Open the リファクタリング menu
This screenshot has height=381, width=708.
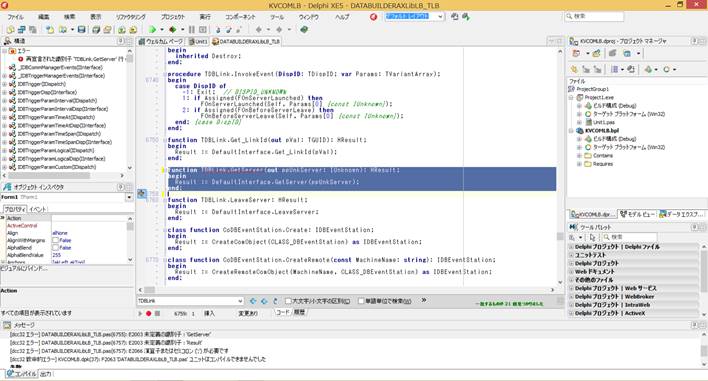(130, 17)
